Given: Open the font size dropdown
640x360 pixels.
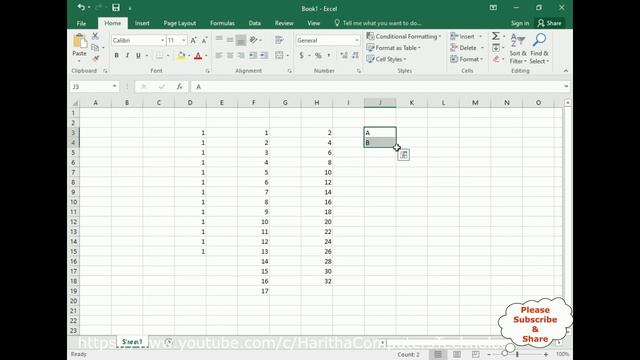Looking at the screenshot, I should tap(184, 40).
